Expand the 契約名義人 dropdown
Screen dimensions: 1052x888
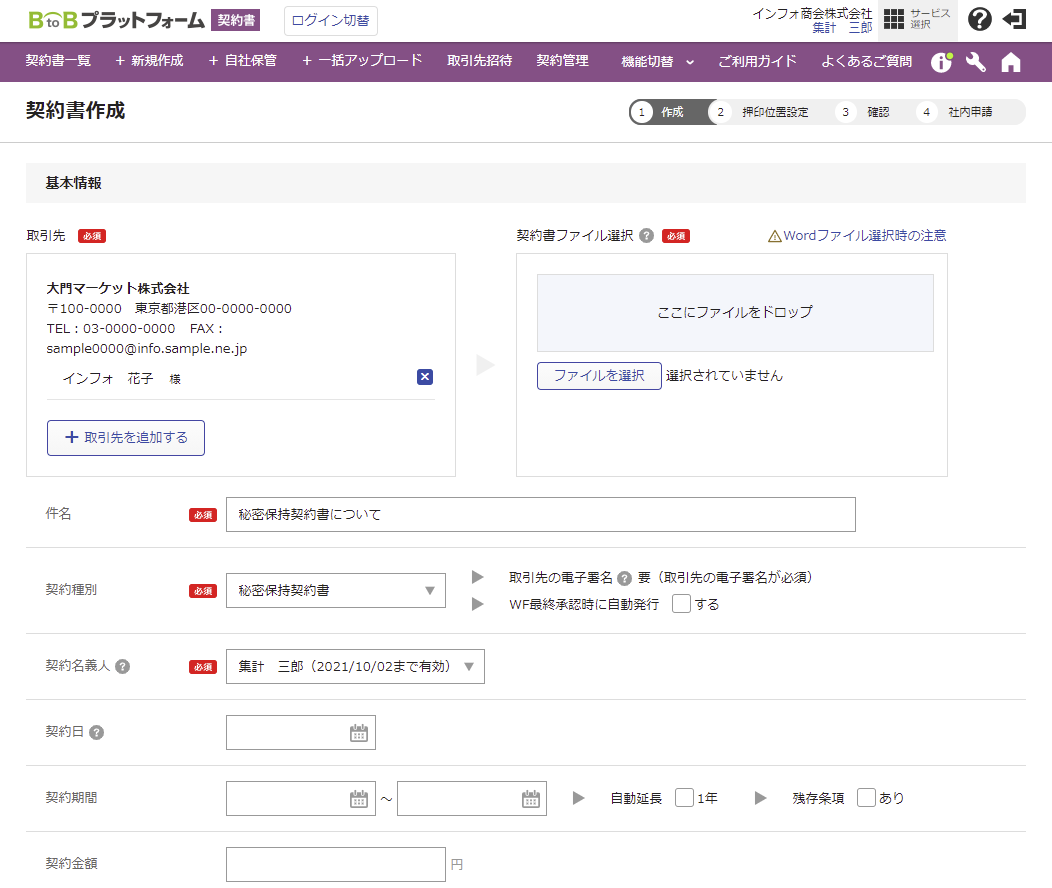[x=355, y=667]
